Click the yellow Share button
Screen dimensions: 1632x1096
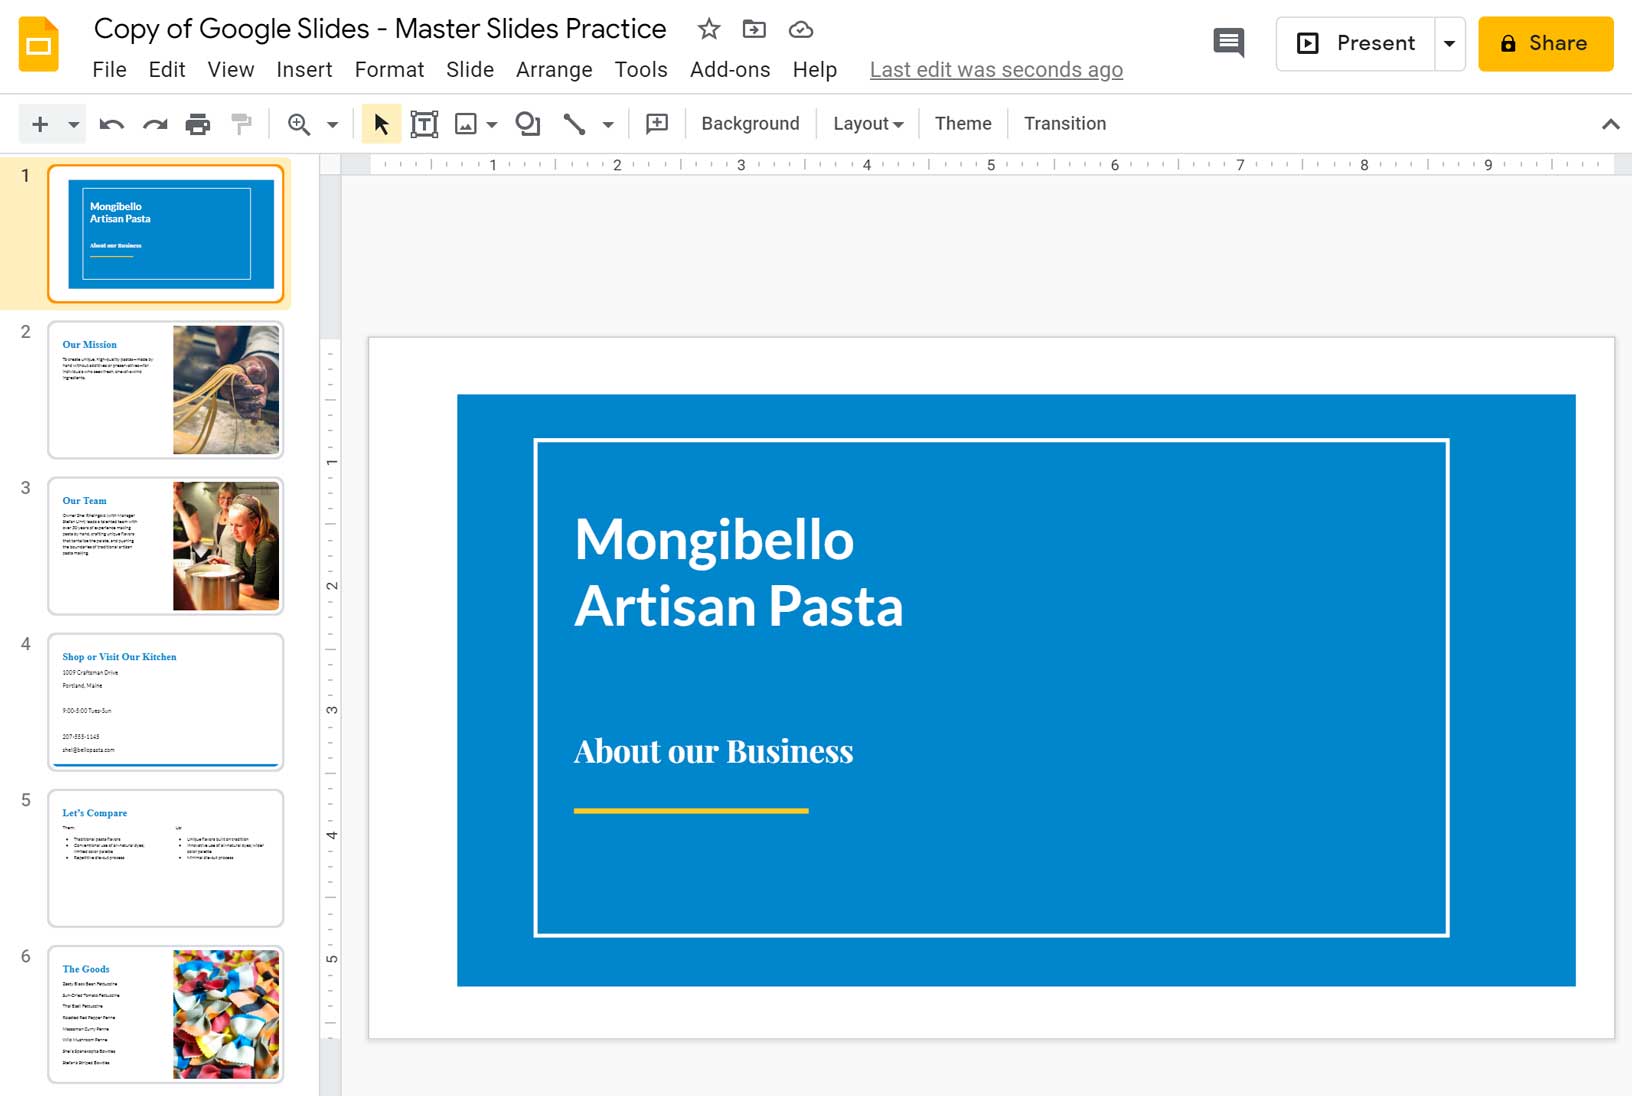click(1545, 43)
